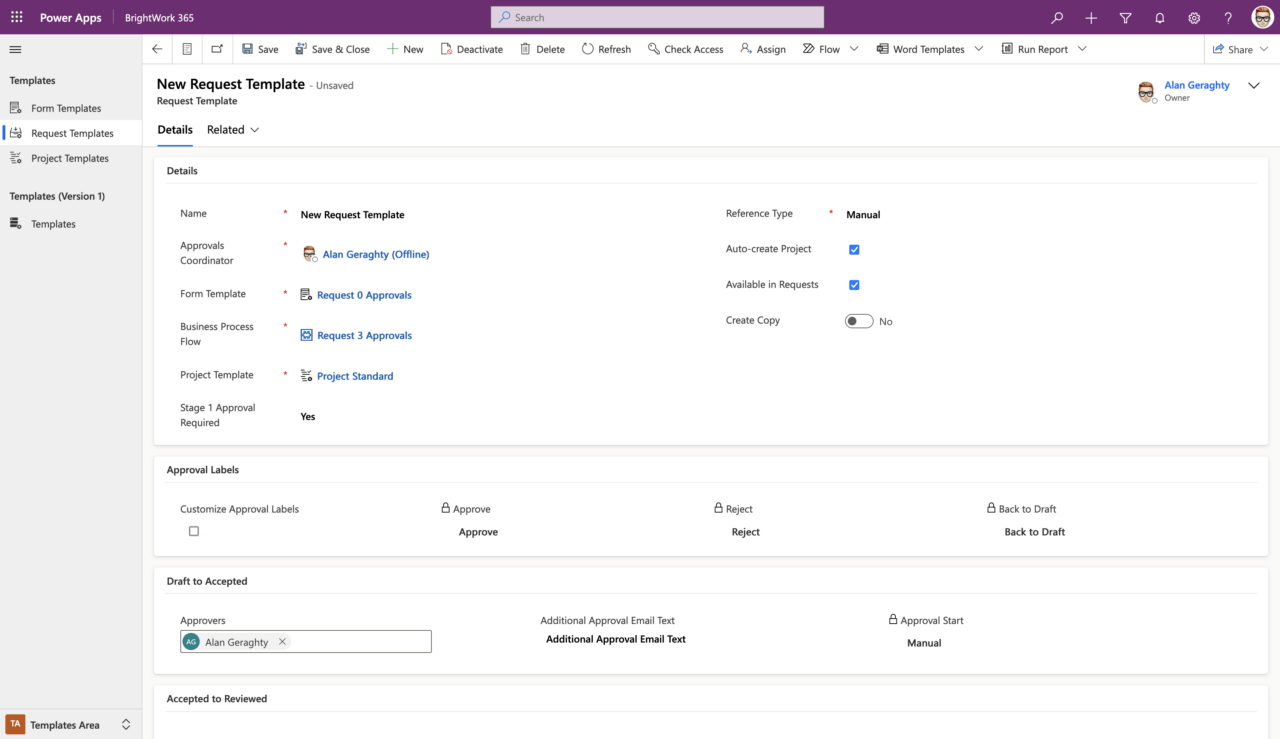Screen dimensions: 1280x739
Task: Click the back arrow above the record
Action: [x=157, y=48]
